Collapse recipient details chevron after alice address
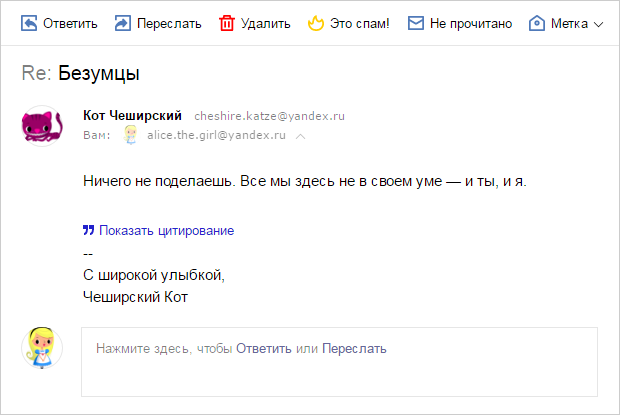 tap(301, 136)
